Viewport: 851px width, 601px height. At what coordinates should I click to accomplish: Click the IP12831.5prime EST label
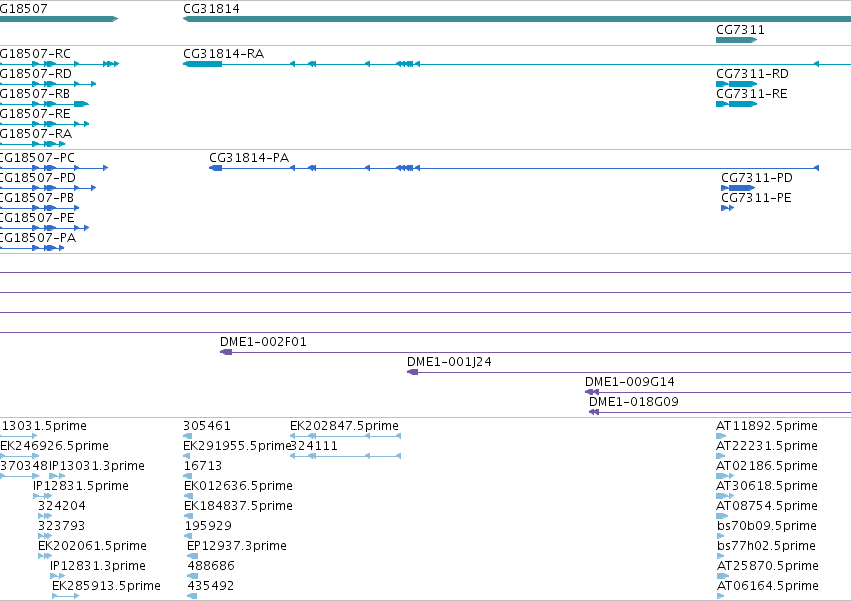[x=81, y=486]
